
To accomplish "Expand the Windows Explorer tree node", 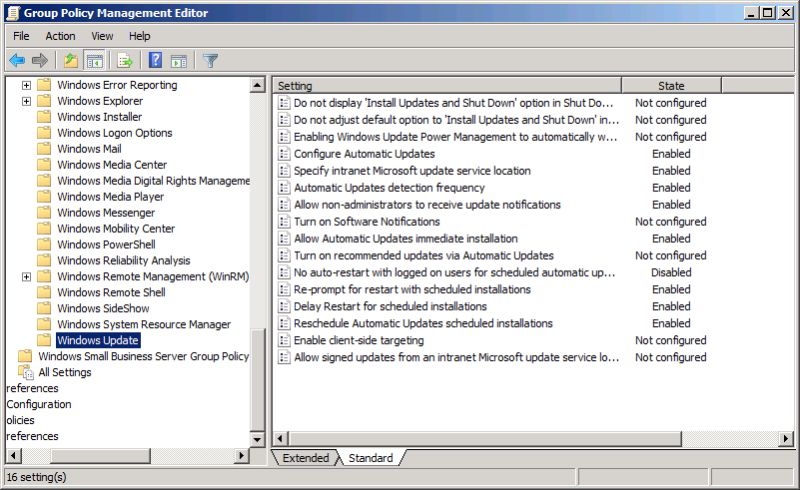I will [26, 101].
